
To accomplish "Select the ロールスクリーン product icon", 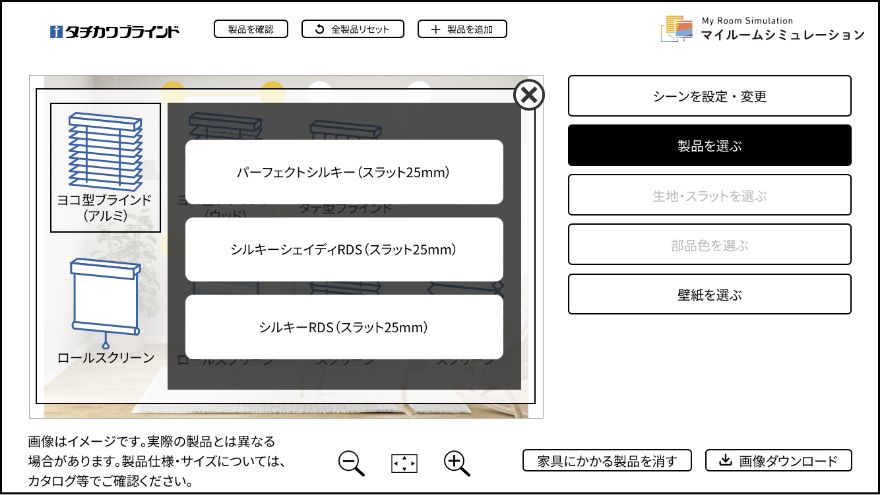I will 106,310.
